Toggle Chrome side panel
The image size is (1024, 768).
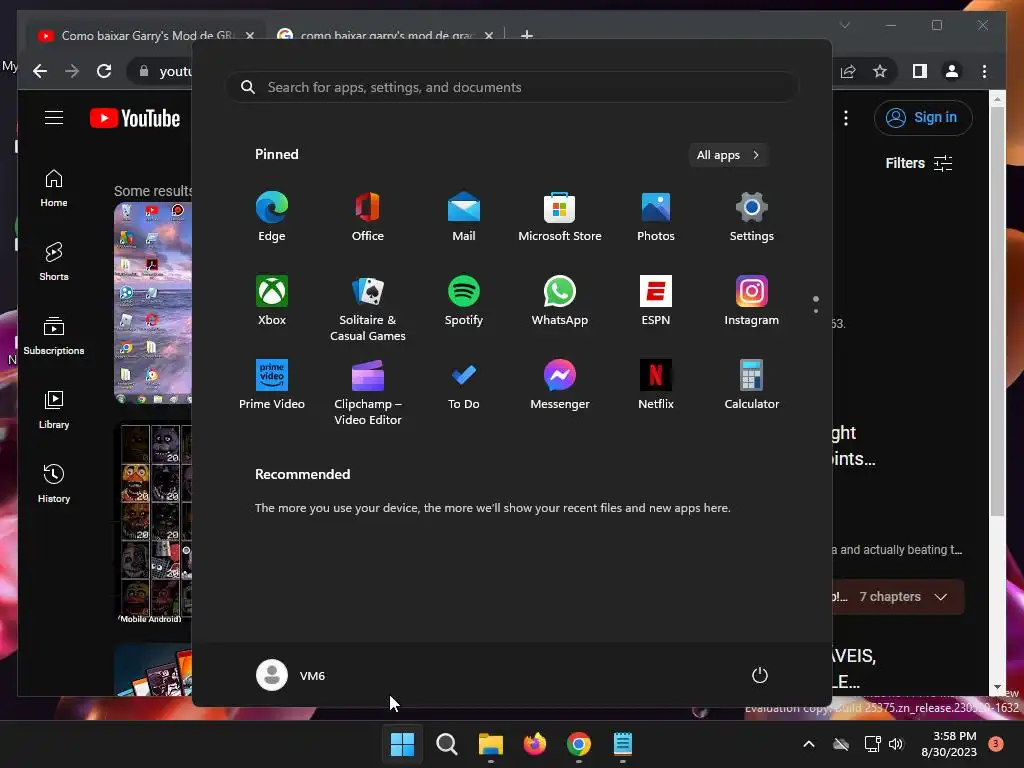click(x=920, y=71)
